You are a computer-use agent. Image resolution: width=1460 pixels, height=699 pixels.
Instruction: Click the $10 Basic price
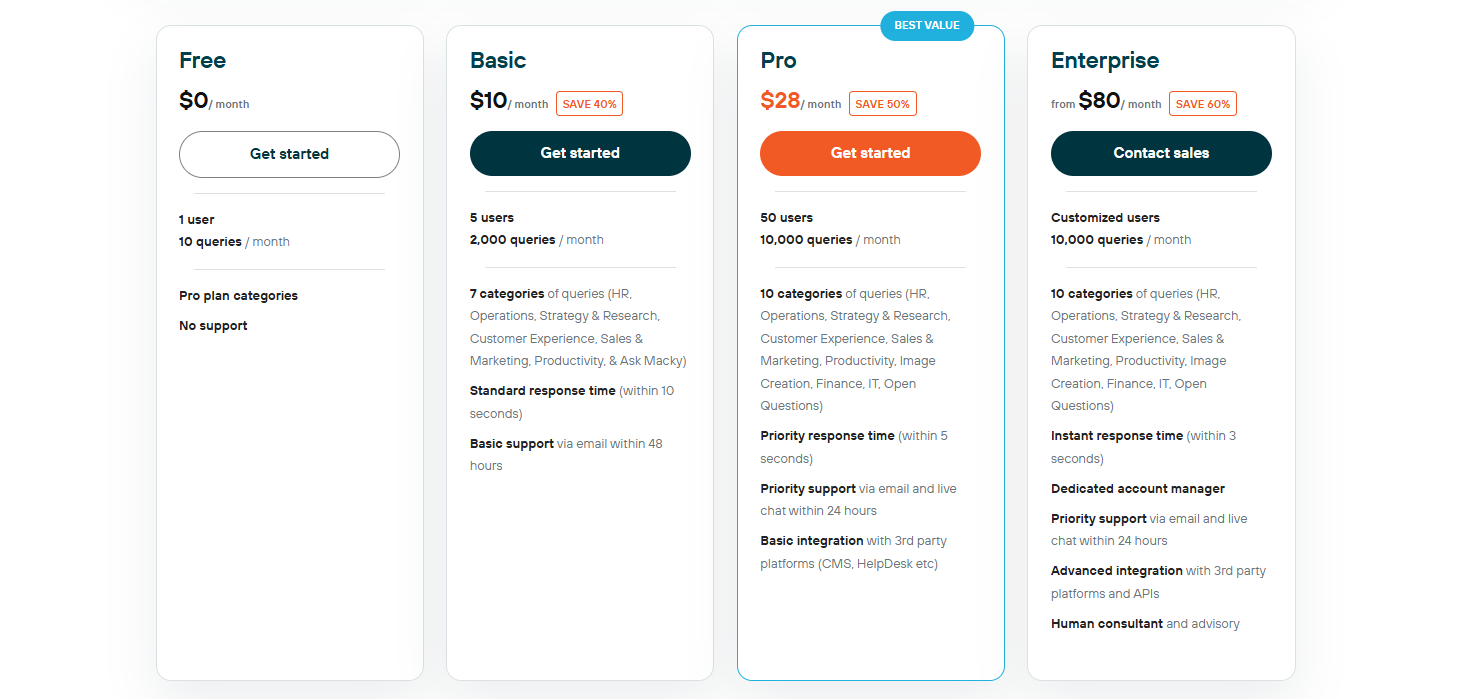coord(489,100)
